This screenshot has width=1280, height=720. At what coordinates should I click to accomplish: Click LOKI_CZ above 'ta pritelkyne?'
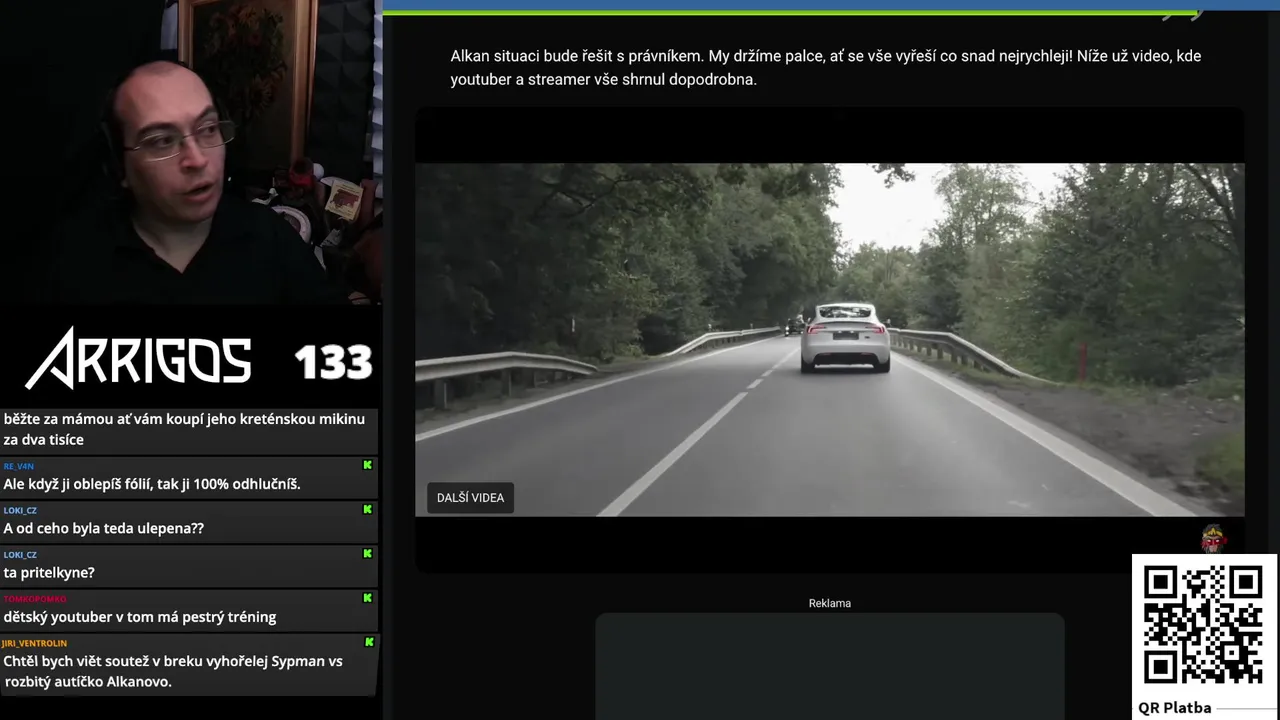20,554
